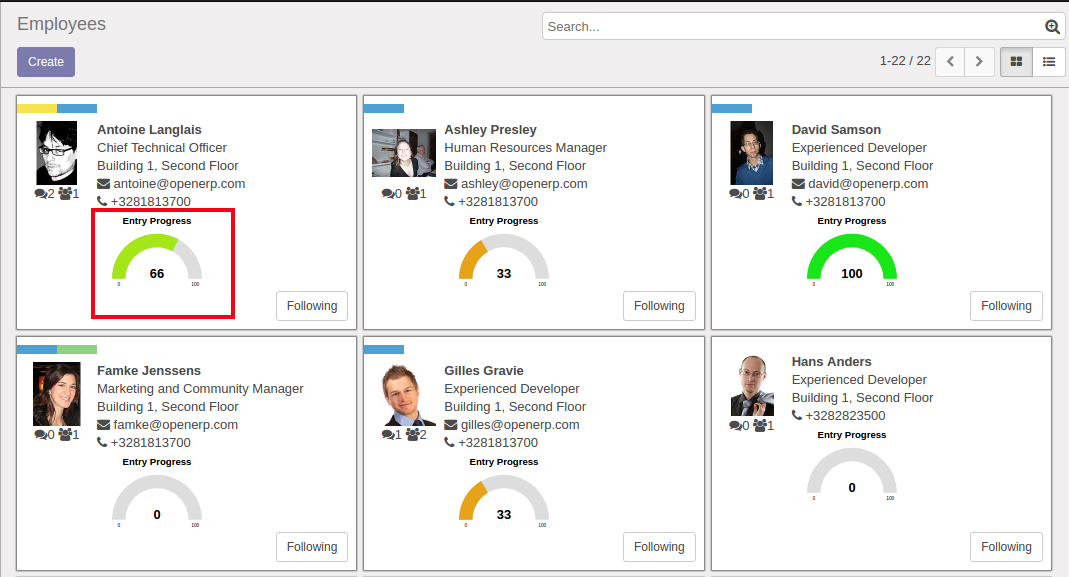Click the search magnifier icon

(x=1052, y=27)
